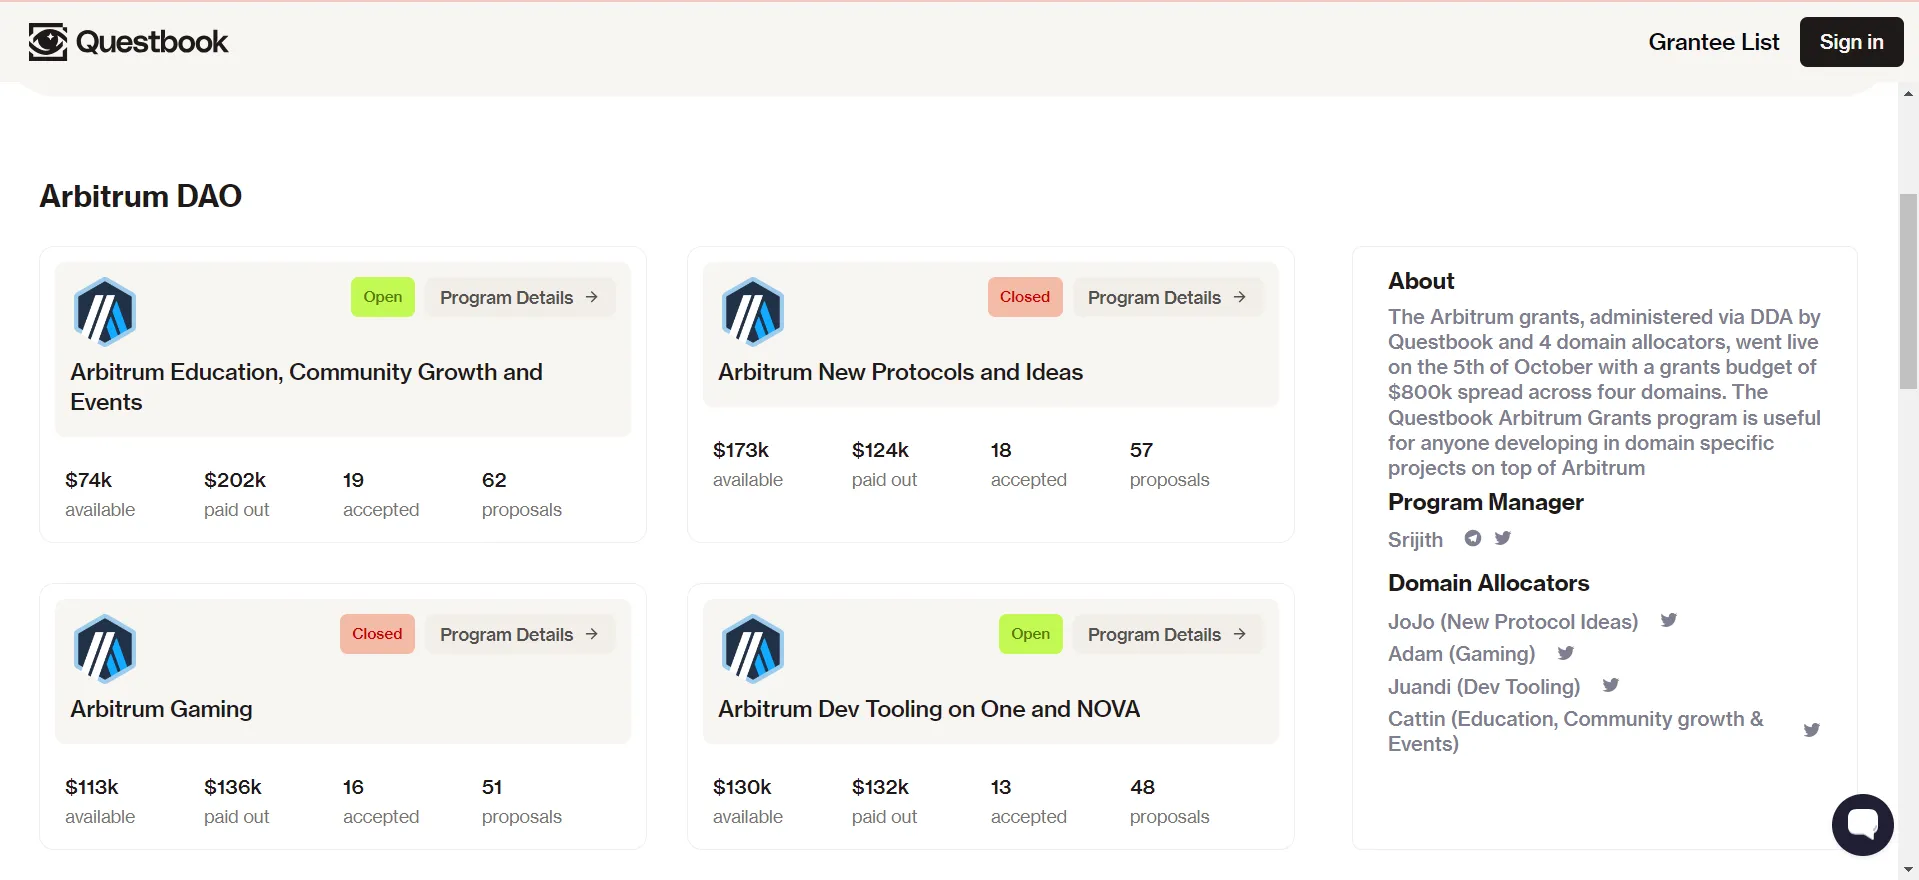The image size is (1919, 880).
Task: Click the page vertical scrollbar thumb
Action: [x=1908, y=290]
